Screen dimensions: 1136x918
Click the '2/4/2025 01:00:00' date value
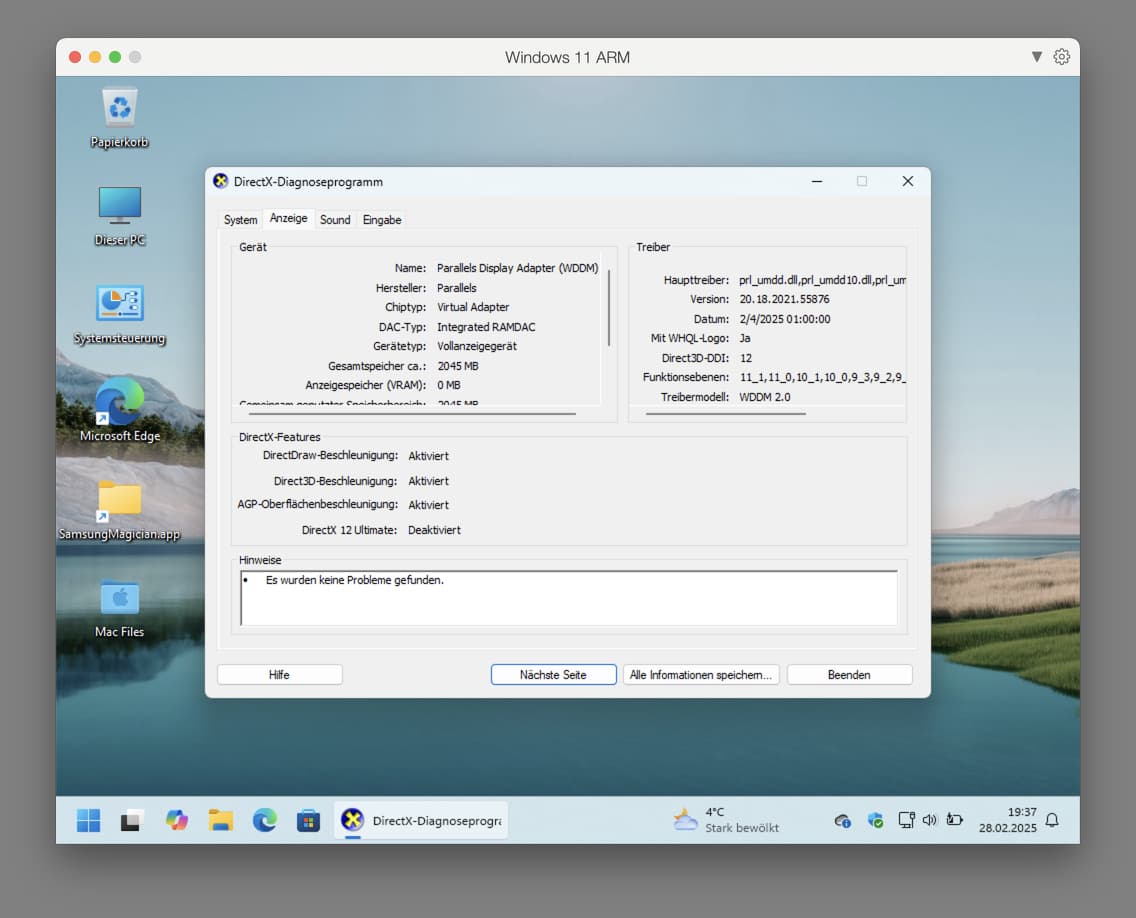click(x=785, y=319)
